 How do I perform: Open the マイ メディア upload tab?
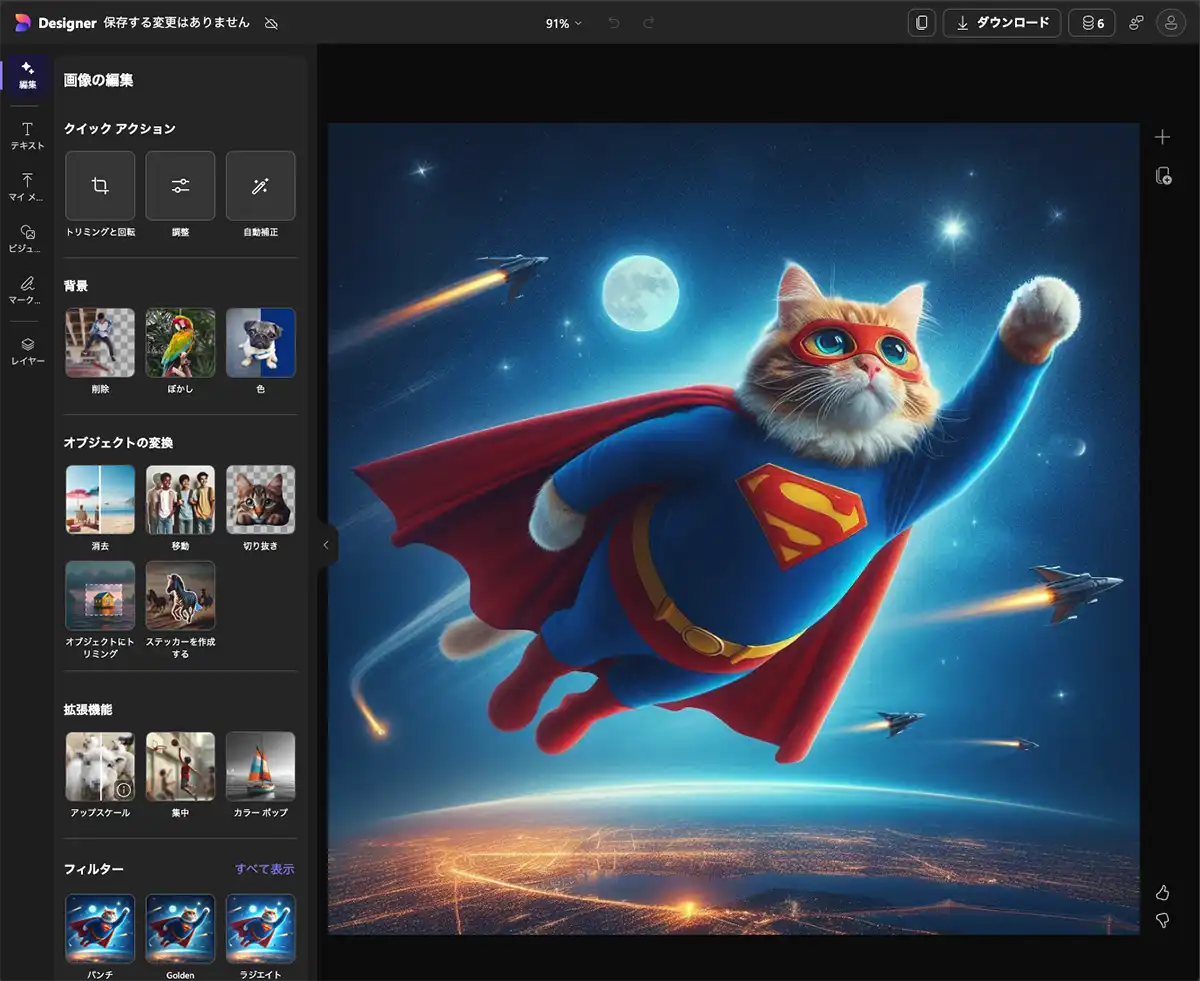[27, 187]
